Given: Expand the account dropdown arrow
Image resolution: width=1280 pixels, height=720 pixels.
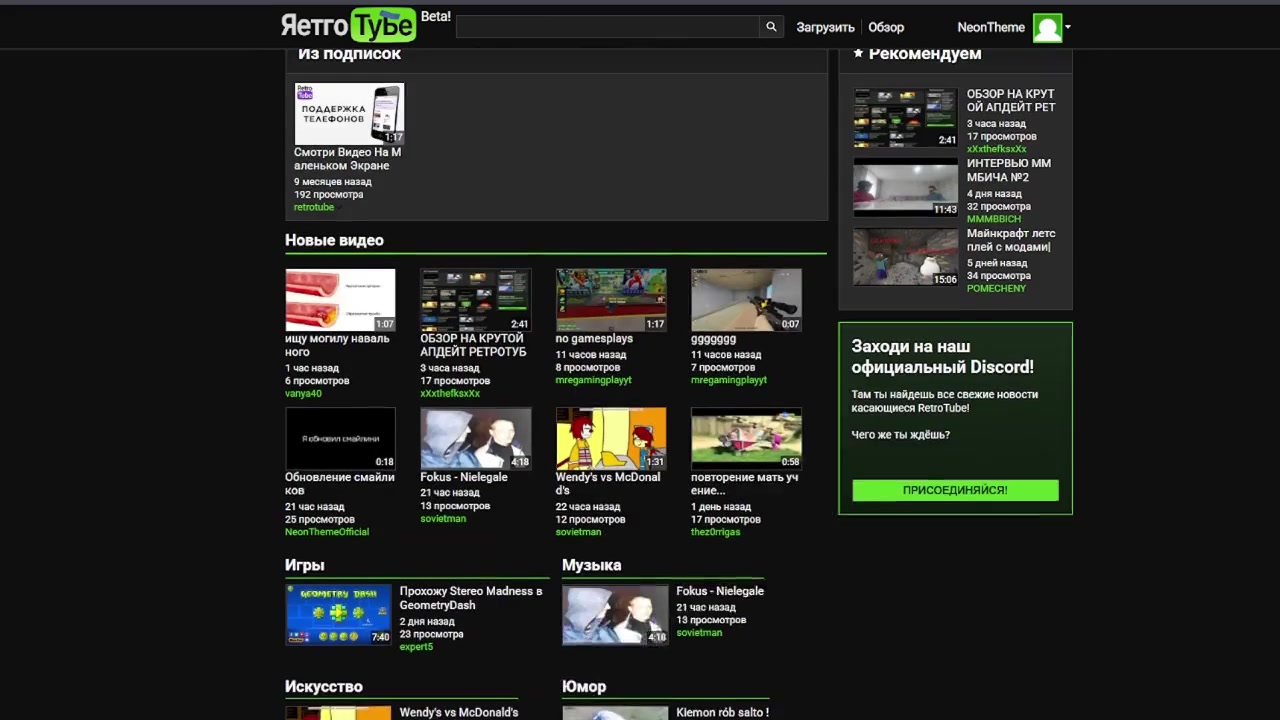Looking at the screenshot, I should [x=1068, y=28].
